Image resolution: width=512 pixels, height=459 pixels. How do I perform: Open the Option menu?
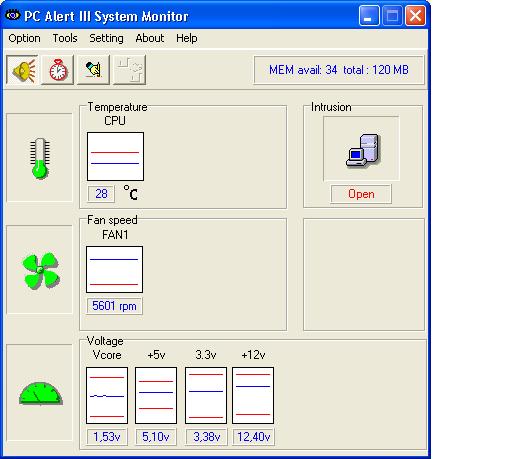point(24,38)
